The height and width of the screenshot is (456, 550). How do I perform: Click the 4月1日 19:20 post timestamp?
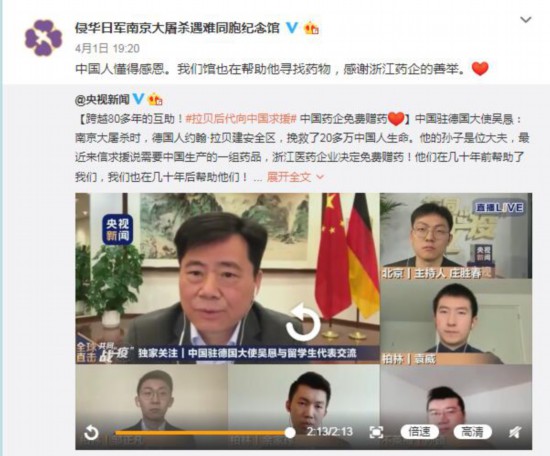tap(107, 48)
